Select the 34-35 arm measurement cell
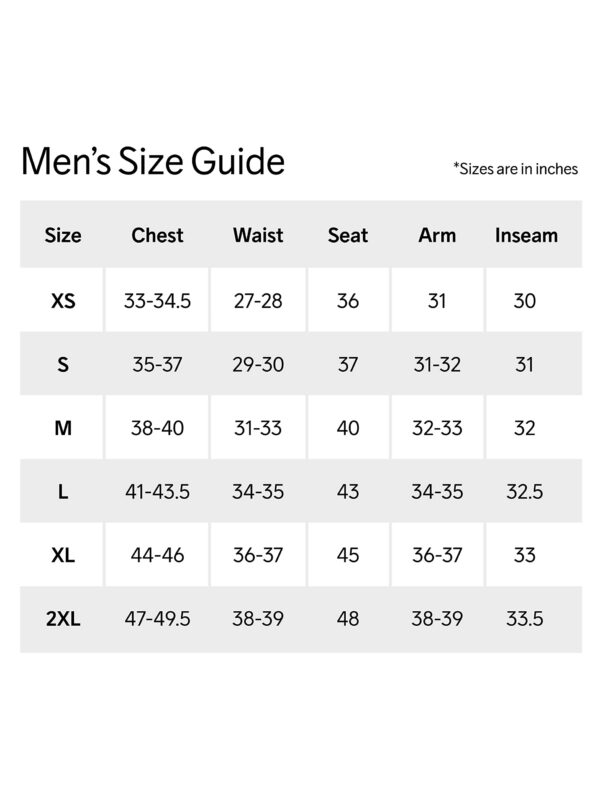 (x=437, y=492)
